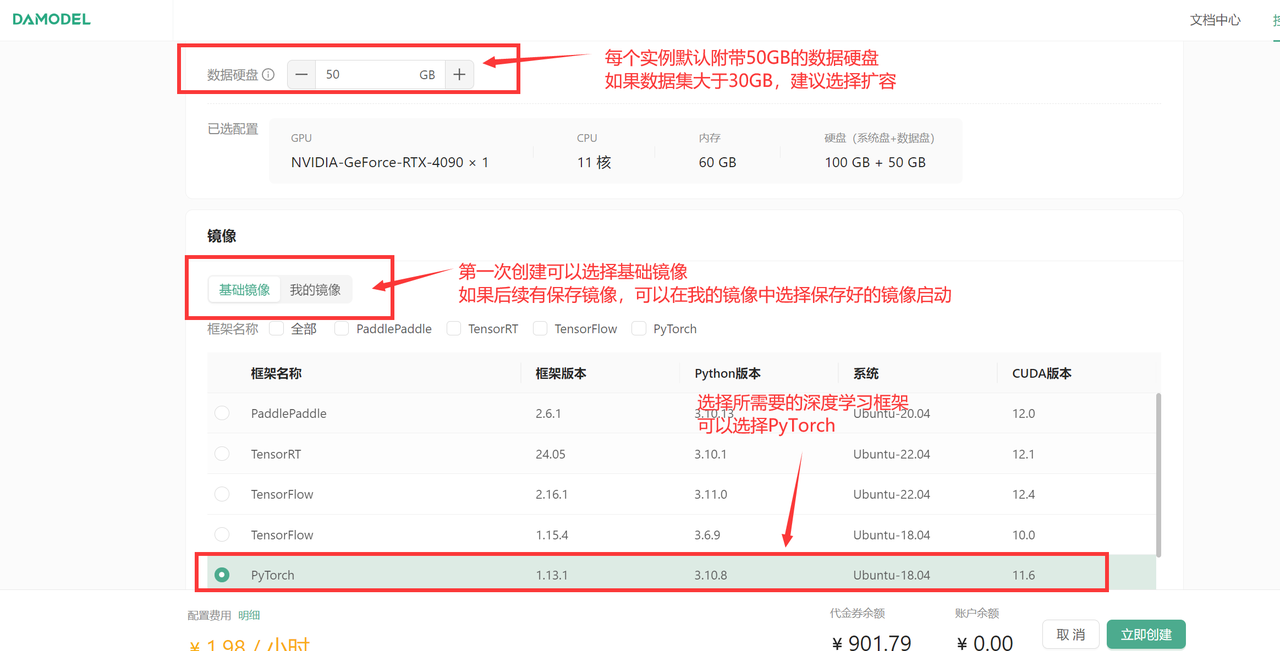
Task: Click CUDA version 12.4 cell
Action: tap(1024, 494)
